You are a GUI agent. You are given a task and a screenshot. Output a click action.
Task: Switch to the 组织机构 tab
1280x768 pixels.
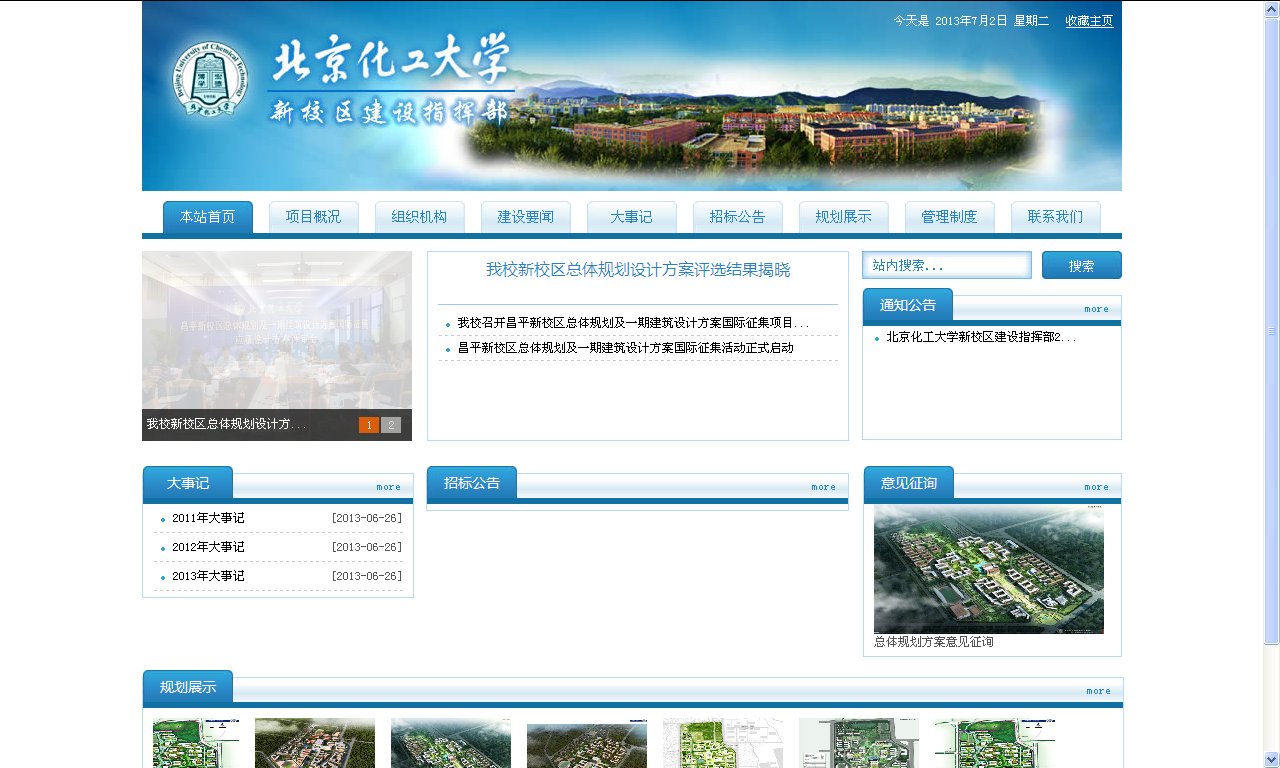pyautogui.click(x=419, y=217)
